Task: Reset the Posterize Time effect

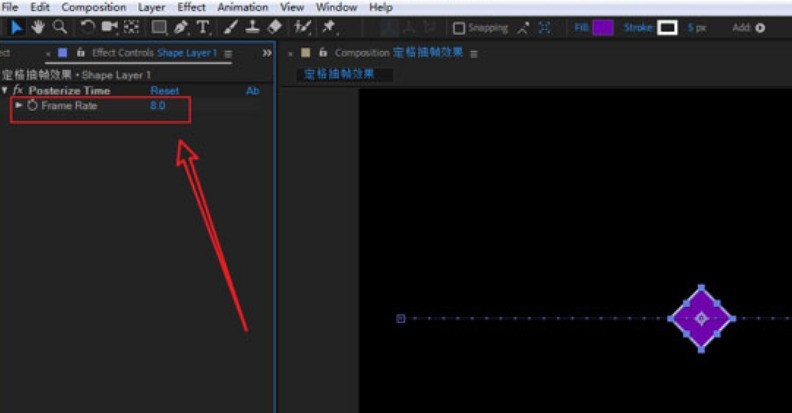Action: pos(165,91)
